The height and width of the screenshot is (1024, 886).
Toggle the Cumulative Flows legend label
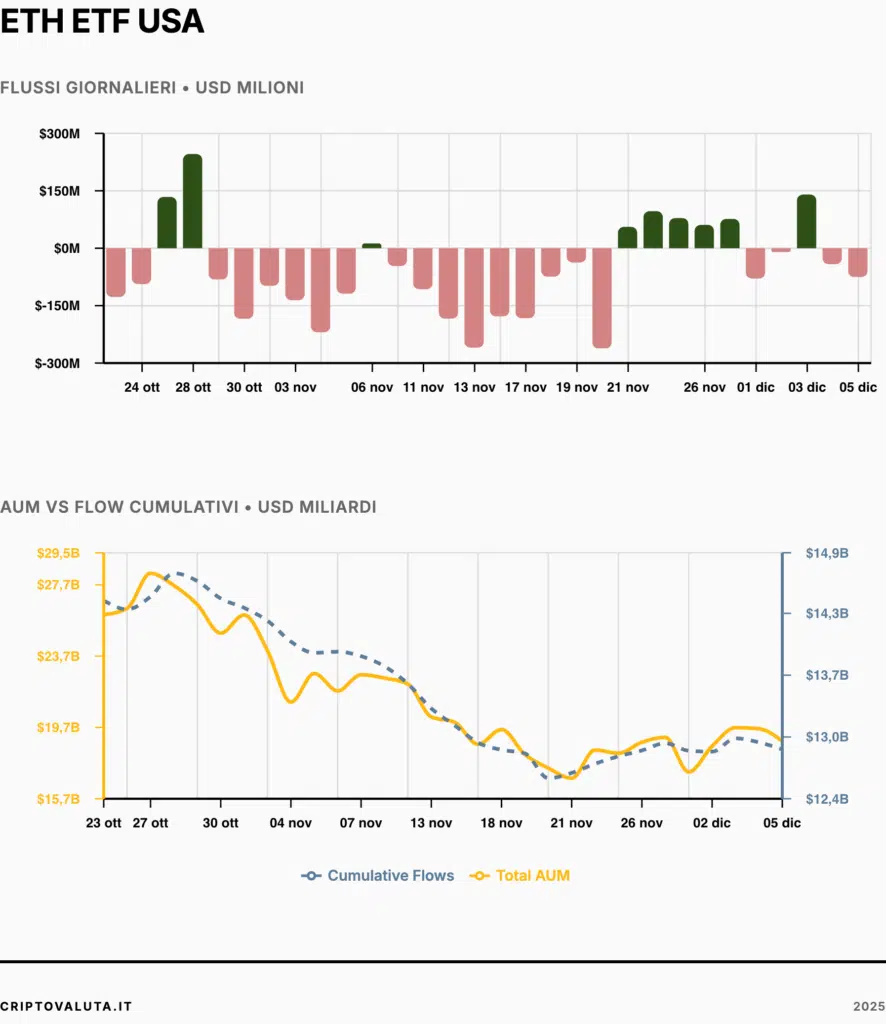[390, 876]
